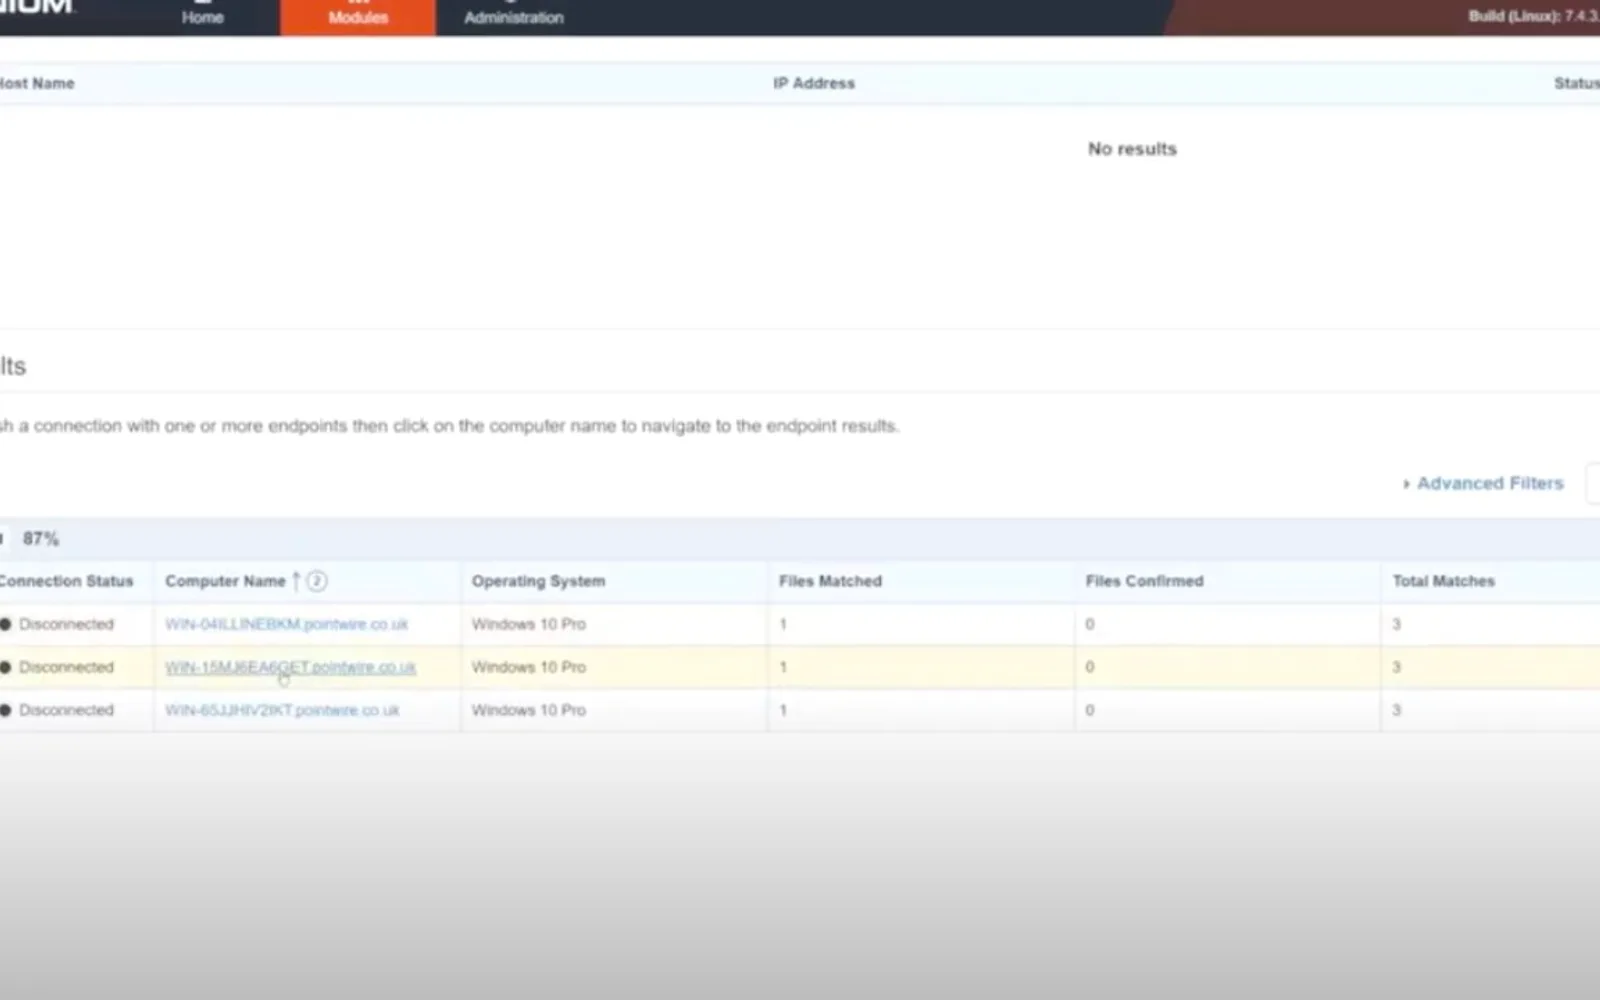The image size is (1600, 1000).
Task: Click the 87% progress value
Action: [41, 539]
